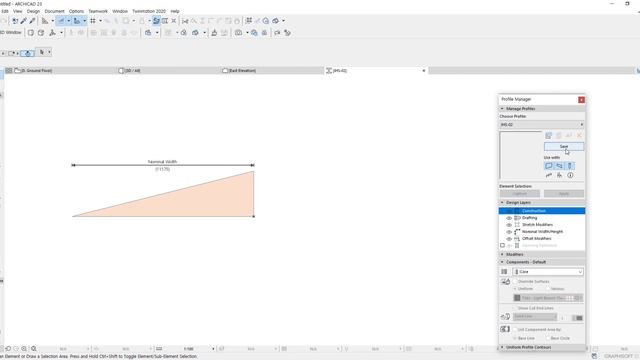Open the Choose Profile dropdown
The image size is (640, 360).
pyautogui.click(x=542, y=124)
